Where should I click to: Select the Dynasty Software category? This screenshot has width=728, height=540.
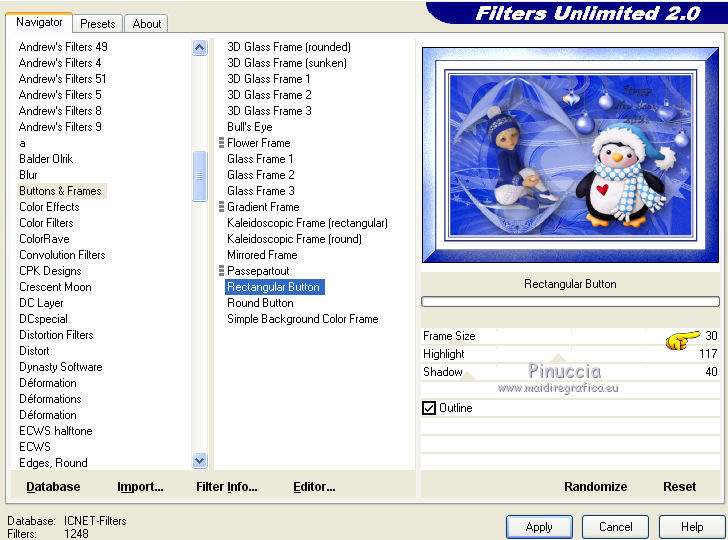(x=61, y=367)
